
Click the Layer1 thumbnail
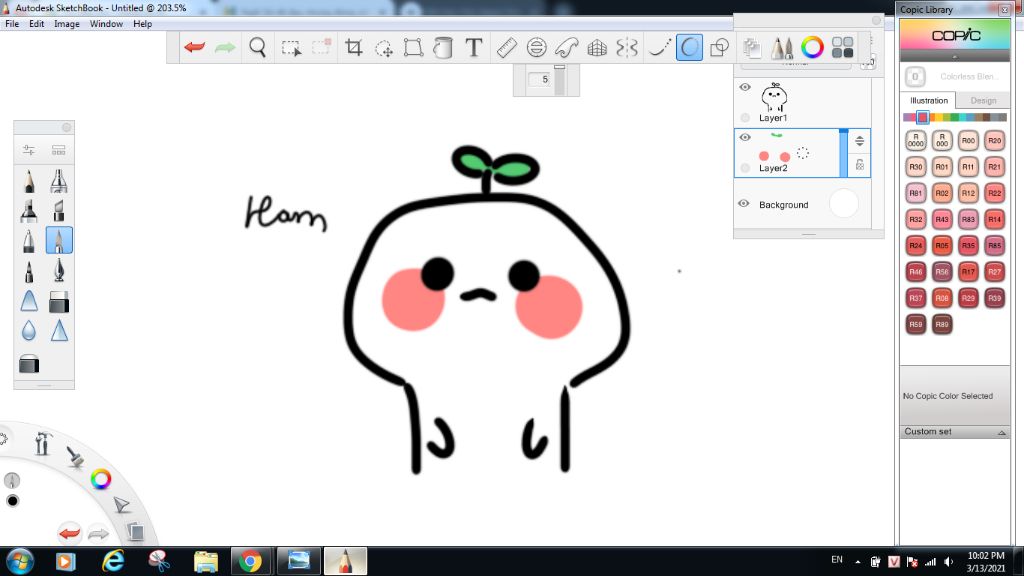(775, 97)
